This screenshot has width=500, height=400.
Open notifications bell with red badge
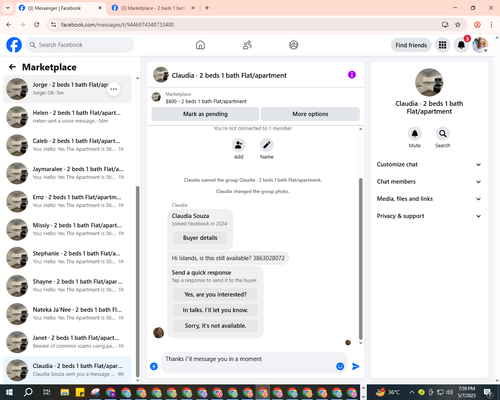coord(461,45)
